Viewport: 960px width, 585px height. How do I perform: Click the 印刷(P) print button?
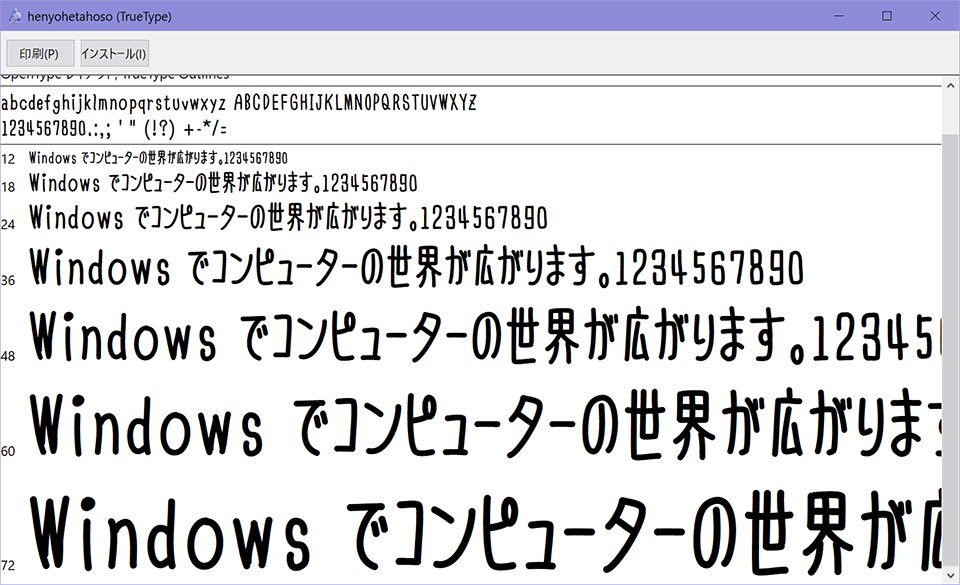click(40, 54)
